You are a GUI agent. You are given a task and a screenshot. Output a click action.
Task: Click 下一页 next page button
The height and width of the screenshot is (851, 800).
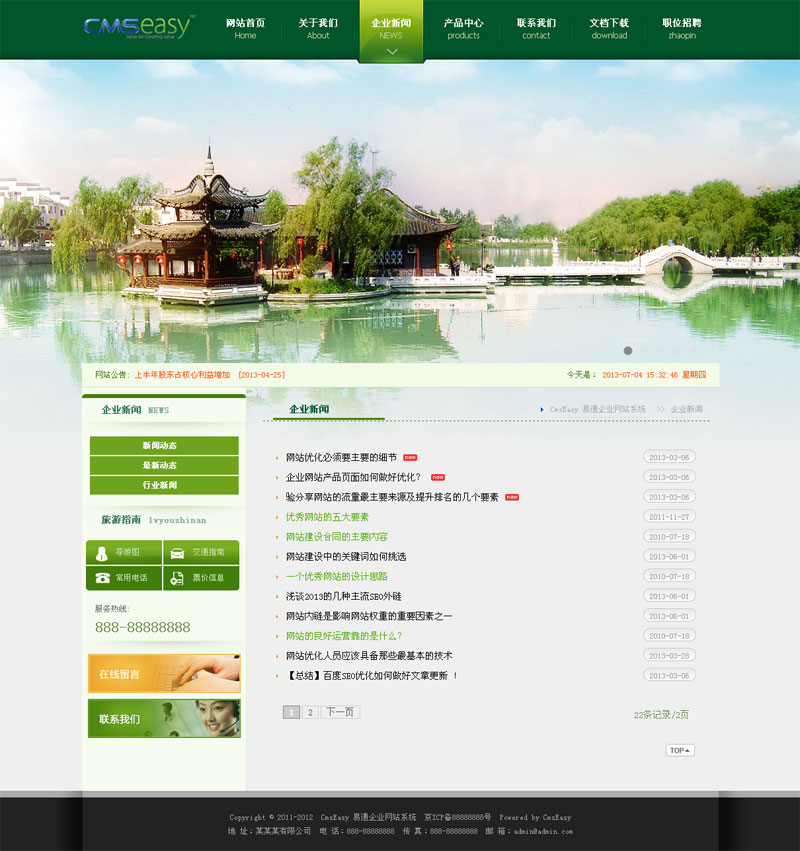pyautogui.click(x=340, y=712)
